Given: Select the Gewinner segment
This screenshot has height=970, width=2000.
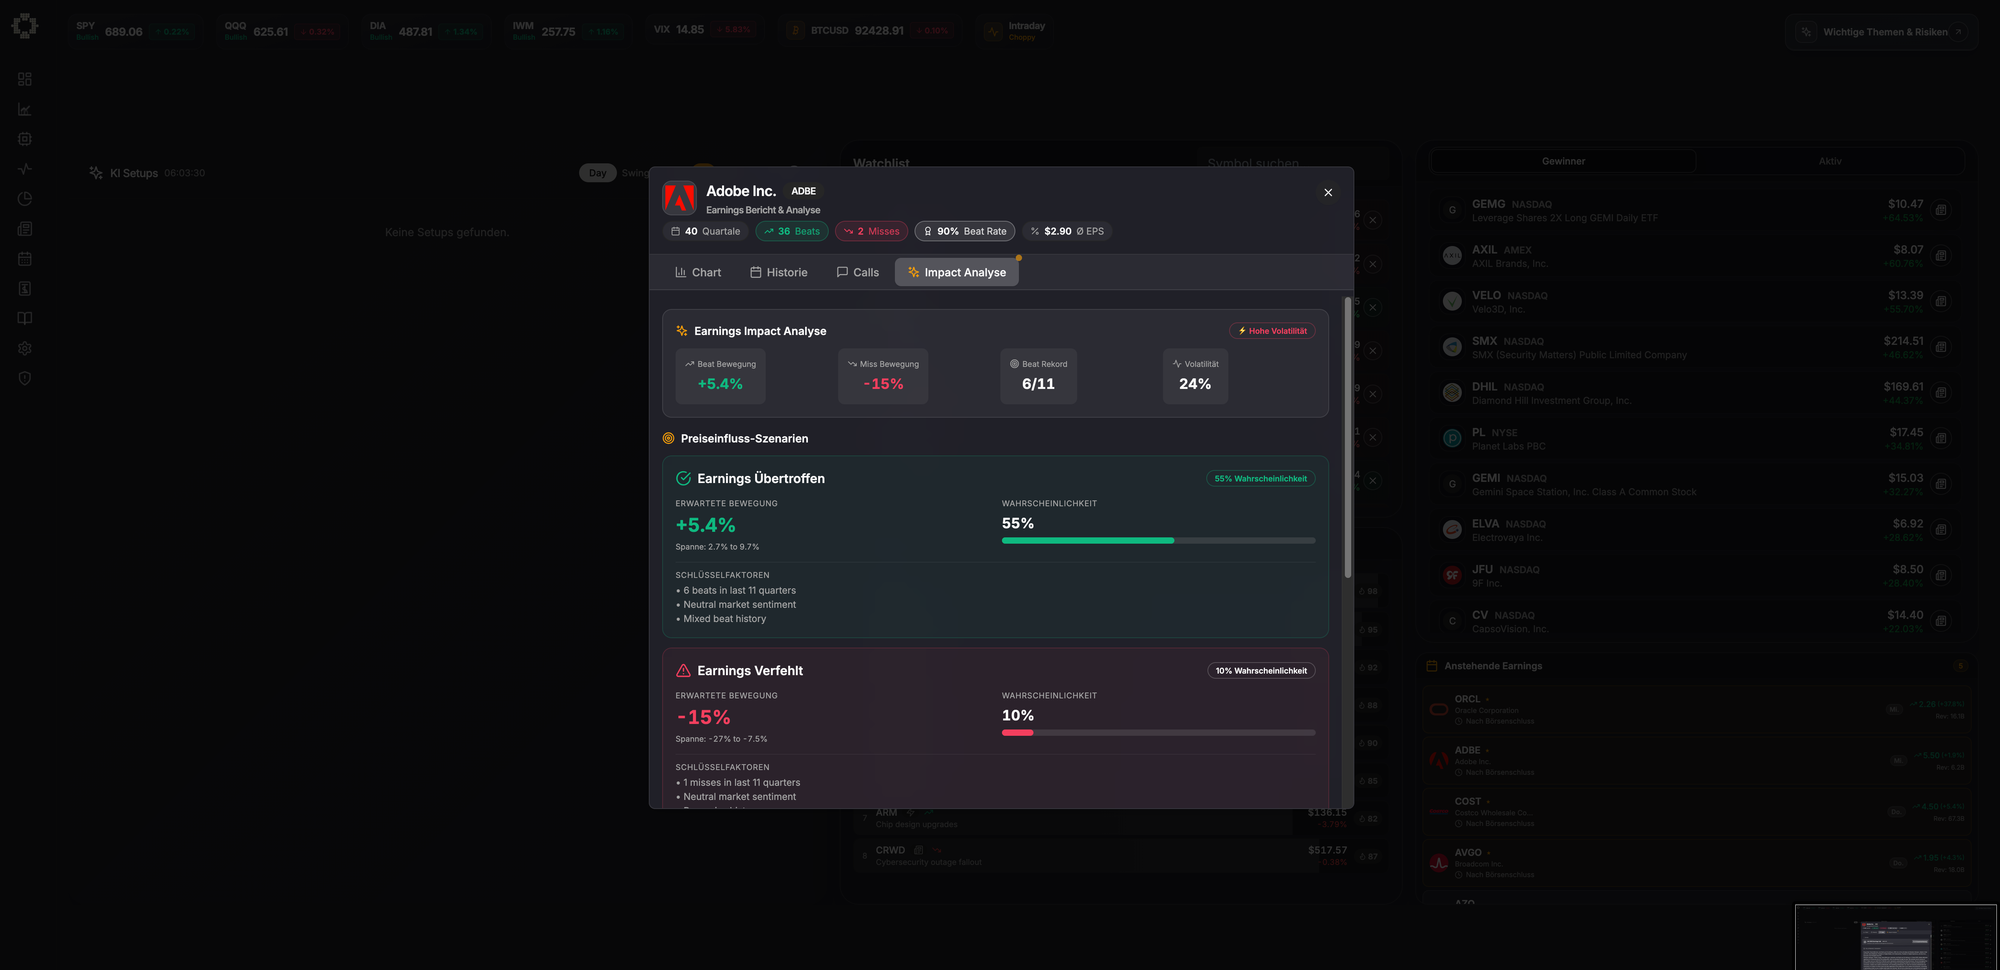Looking at the screenshot, I should coord(1563,161).
